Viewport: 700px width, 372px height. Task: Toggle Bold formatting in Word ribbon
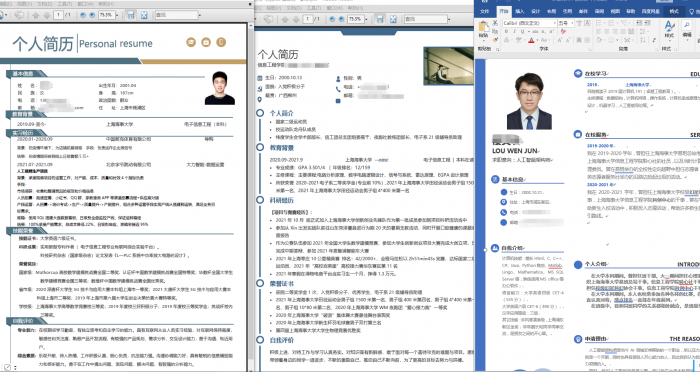tap(506, 32)
